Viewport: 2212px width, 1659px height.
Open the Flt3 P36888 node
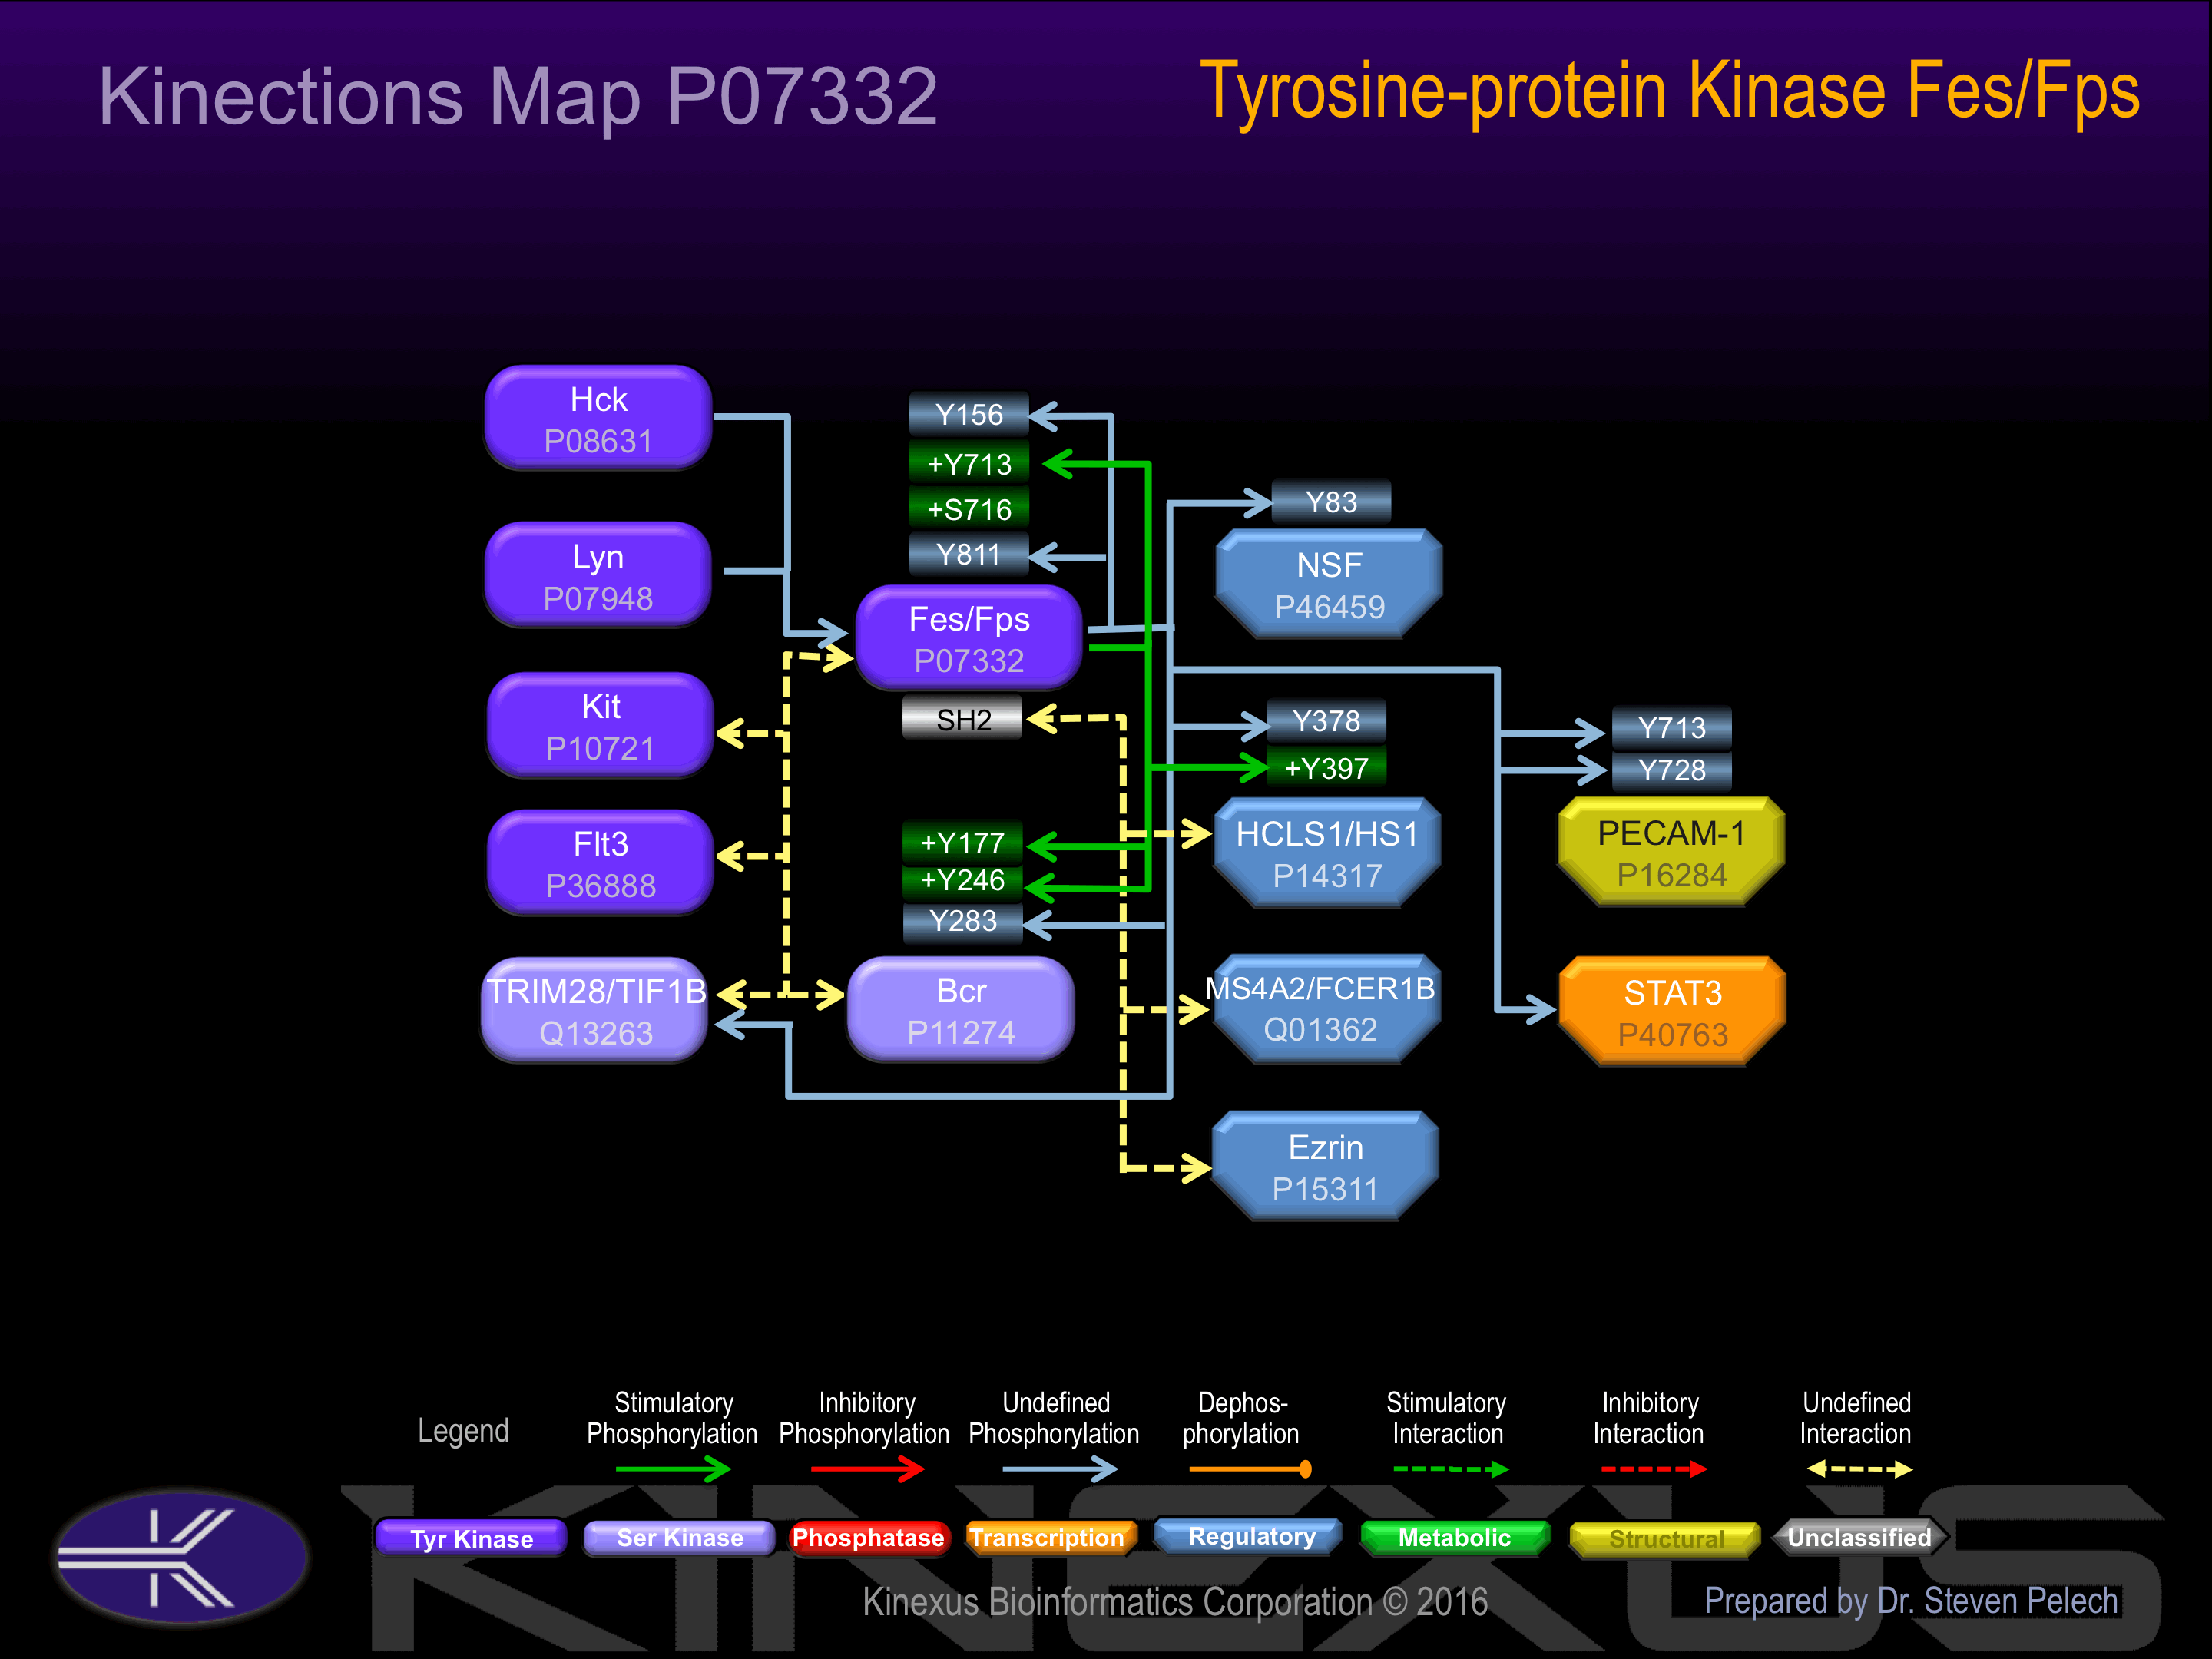(600, 863)
